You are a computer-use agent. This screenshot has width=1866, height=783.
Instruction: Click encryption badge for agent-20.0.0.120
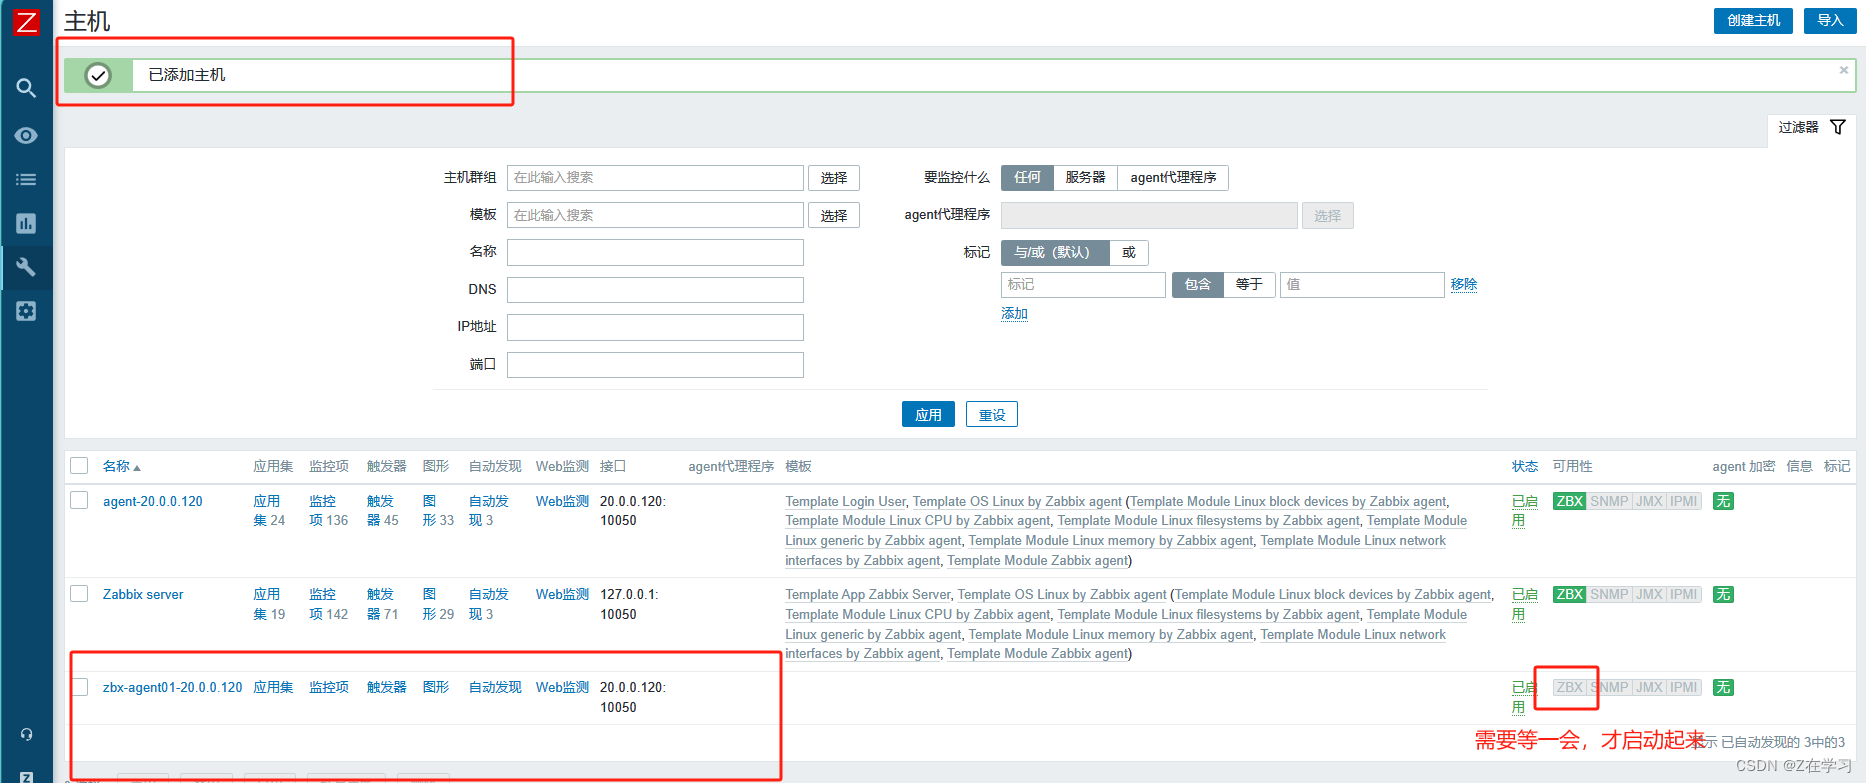(1723, 501)
